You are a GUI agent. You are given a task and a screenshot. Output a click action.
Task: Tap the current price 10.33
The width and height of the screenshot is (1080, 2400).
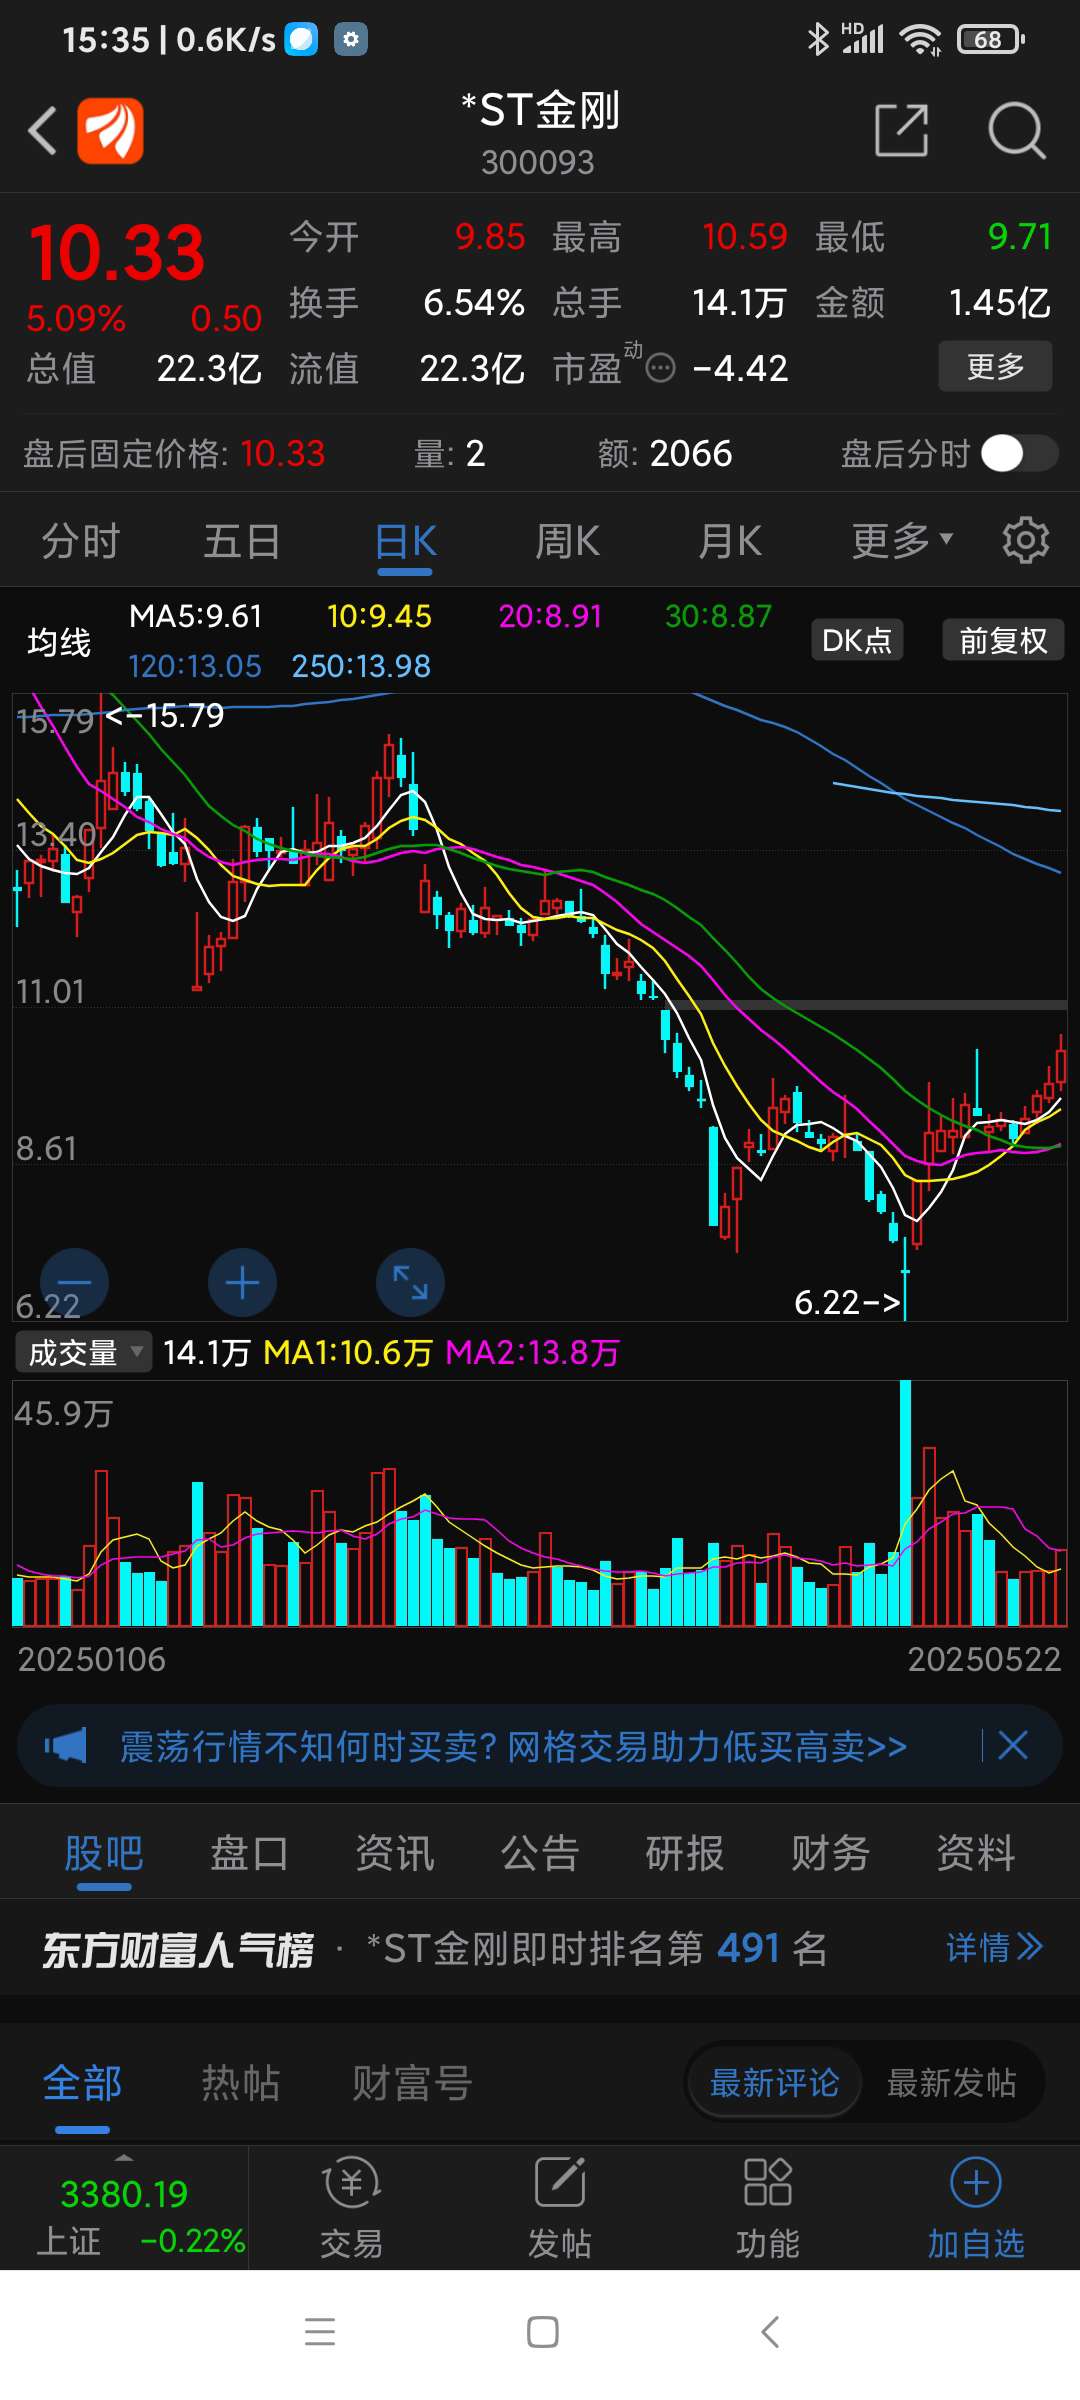click(117, 252)
